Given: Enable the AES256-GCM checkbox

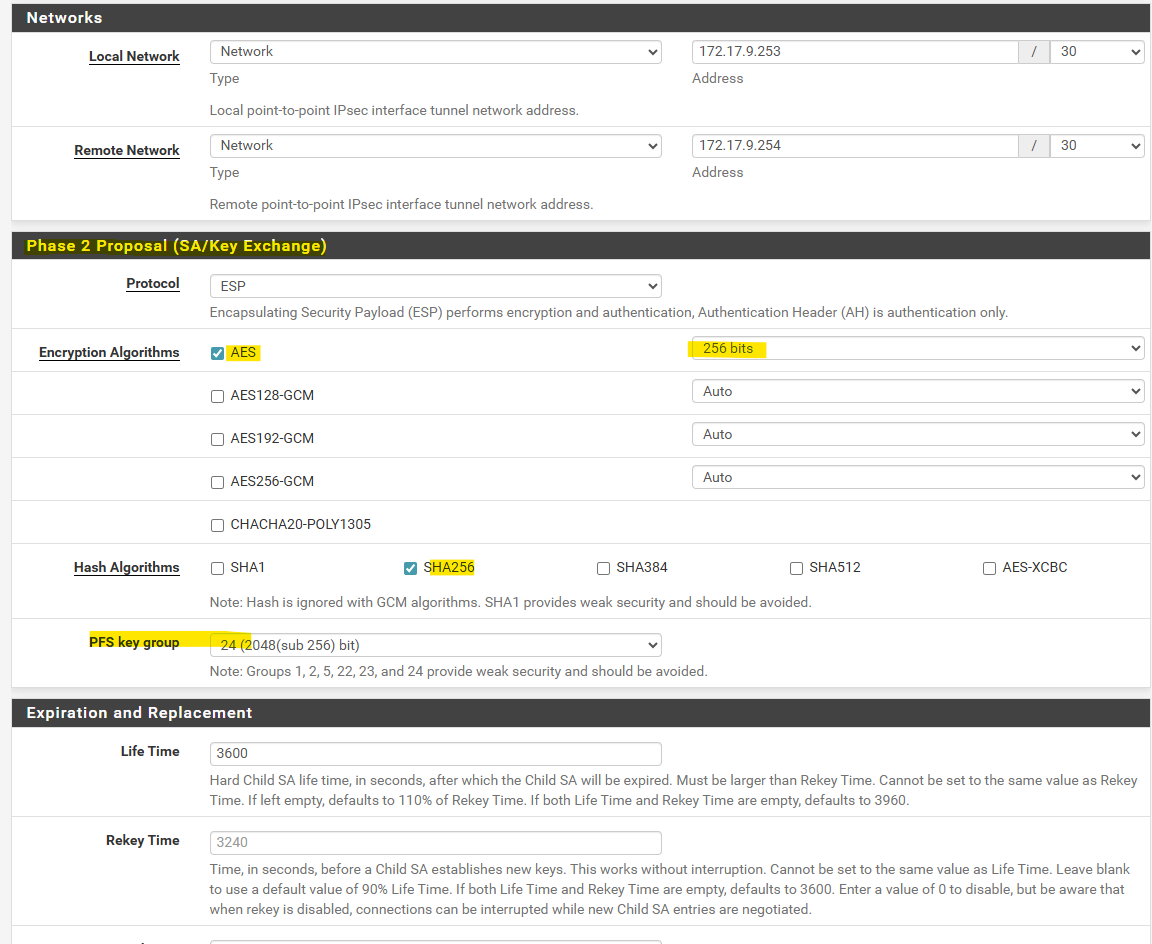Looking at the screenshot, I should [x=217, y=483].
